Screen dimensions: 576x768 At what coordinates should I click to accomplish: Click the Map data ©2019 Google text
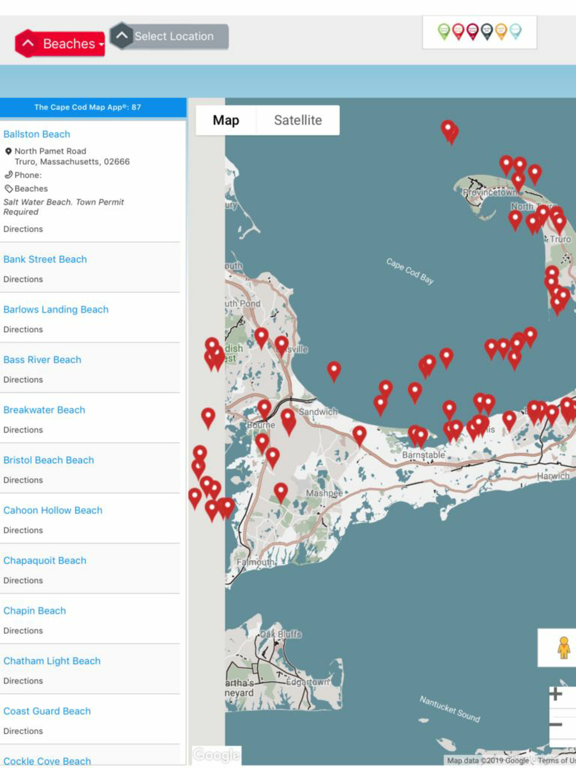(x=487, y=761)
